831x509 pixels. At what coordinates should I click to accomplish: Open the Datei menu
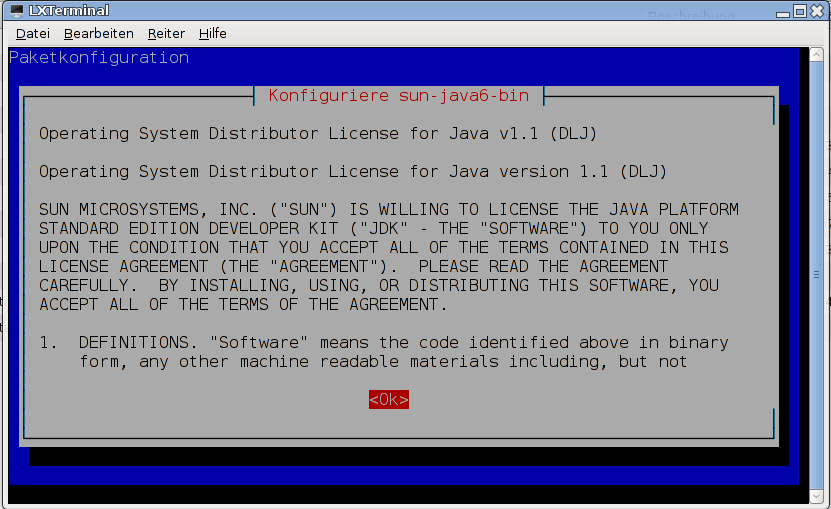32,33
